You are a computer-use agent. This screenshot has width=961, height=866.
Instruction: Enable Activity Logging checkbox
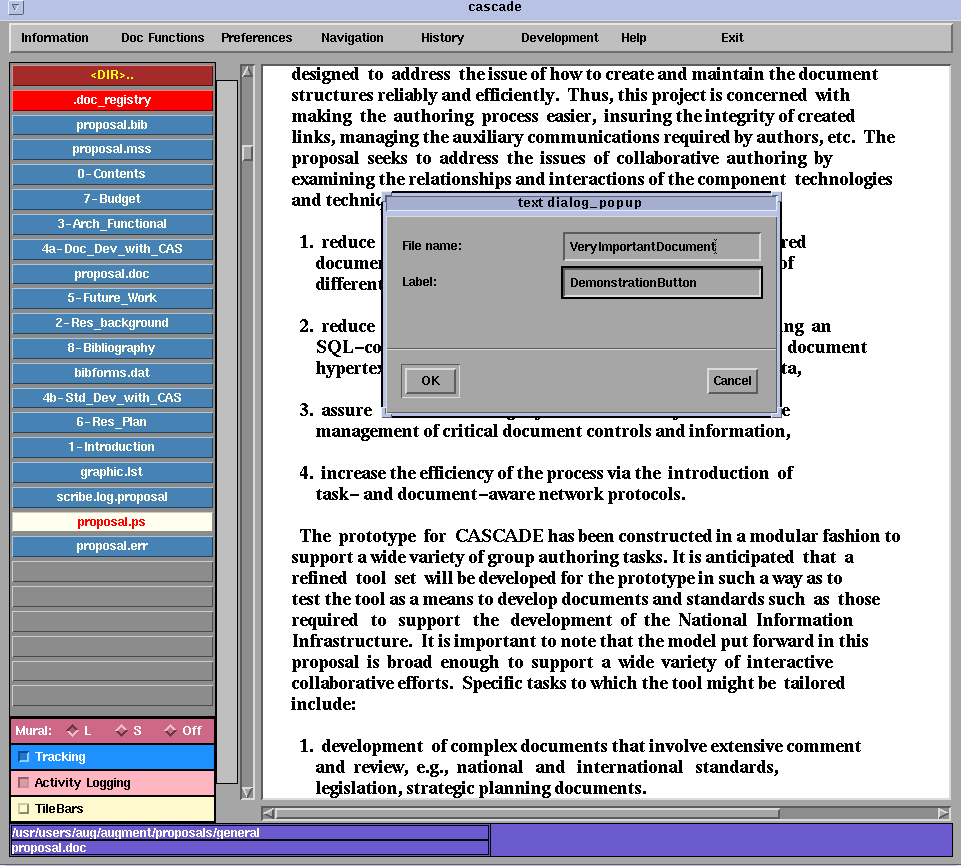tap(24, 783)
